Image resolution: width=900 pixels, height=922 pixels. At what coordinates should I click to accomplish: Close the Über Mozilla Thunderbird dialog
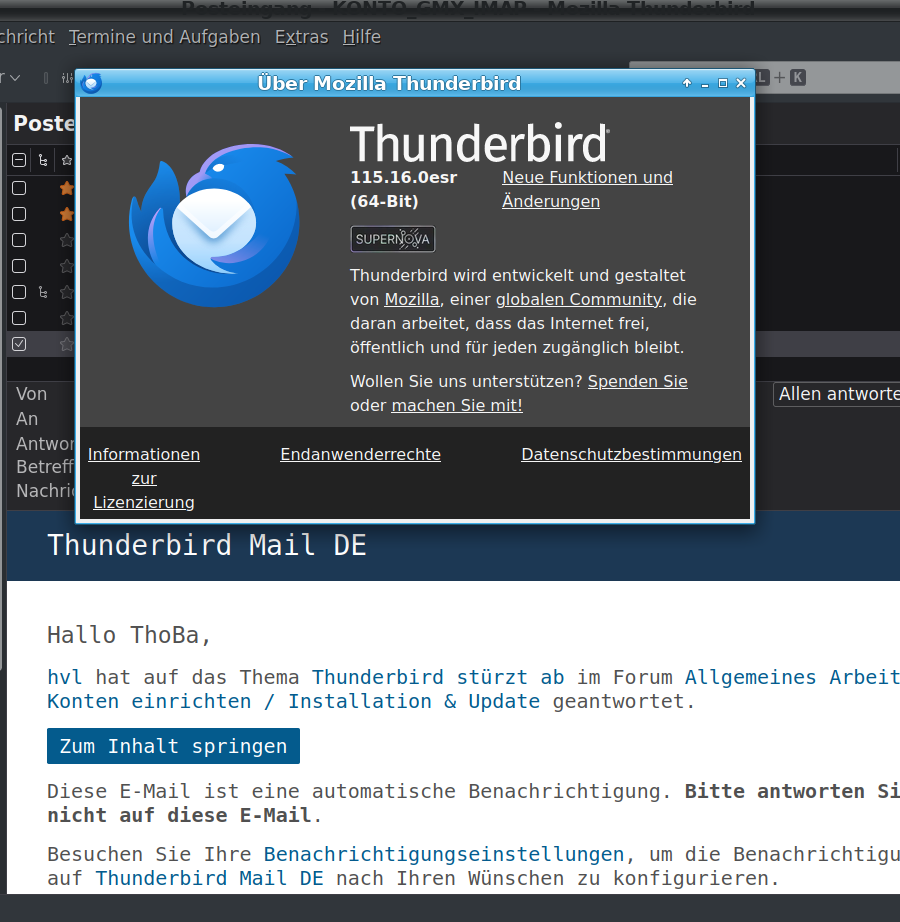[x=741, y=83]
